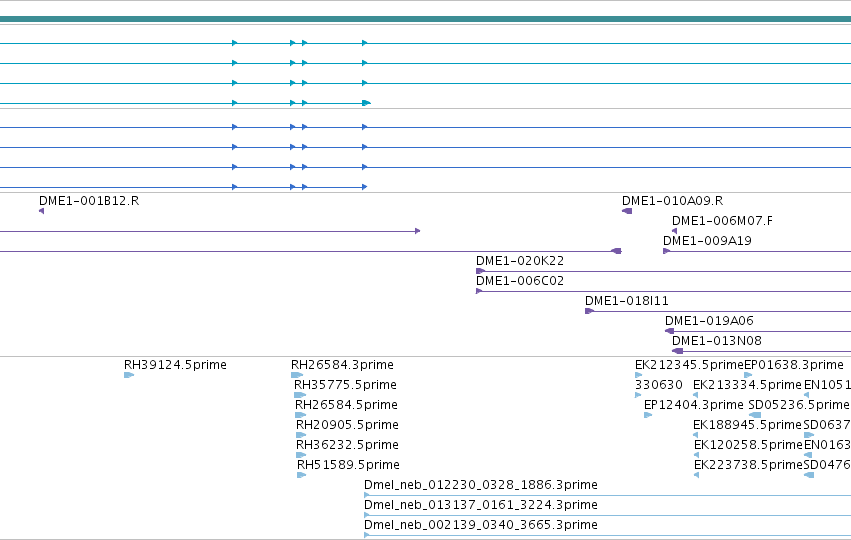Click the EK212345.5prime EST label
Viewport: 851px width, 540px height.
pos(689,365)
